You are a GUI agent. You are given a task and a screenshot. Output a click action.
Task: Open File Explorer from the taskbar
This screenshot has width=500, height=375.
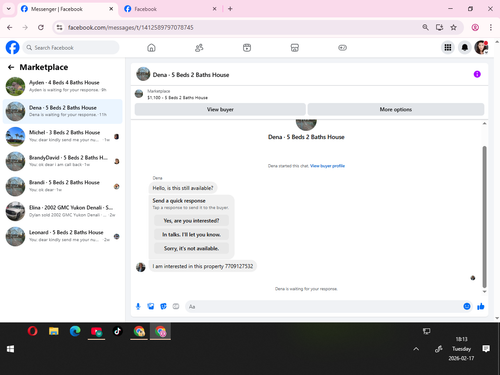tap(54, 331)
